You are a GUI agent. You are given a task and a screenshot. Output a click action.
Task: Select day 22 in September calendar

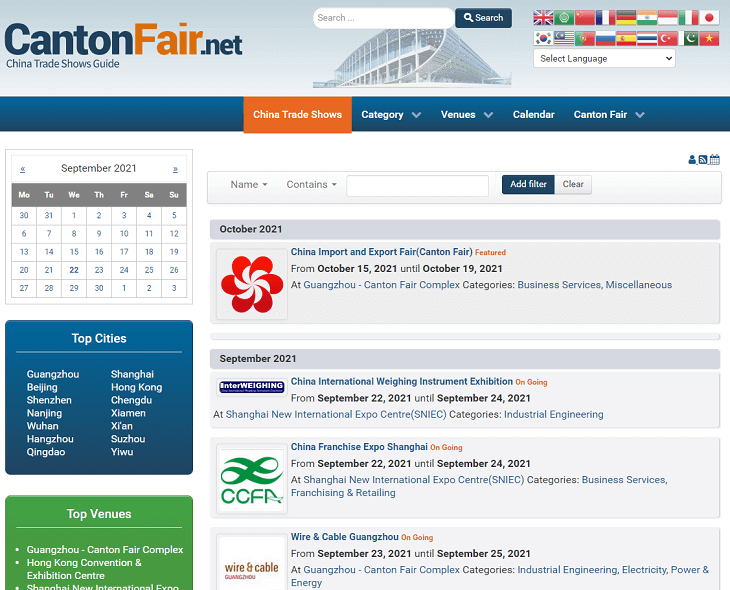(x=74, y=270)
